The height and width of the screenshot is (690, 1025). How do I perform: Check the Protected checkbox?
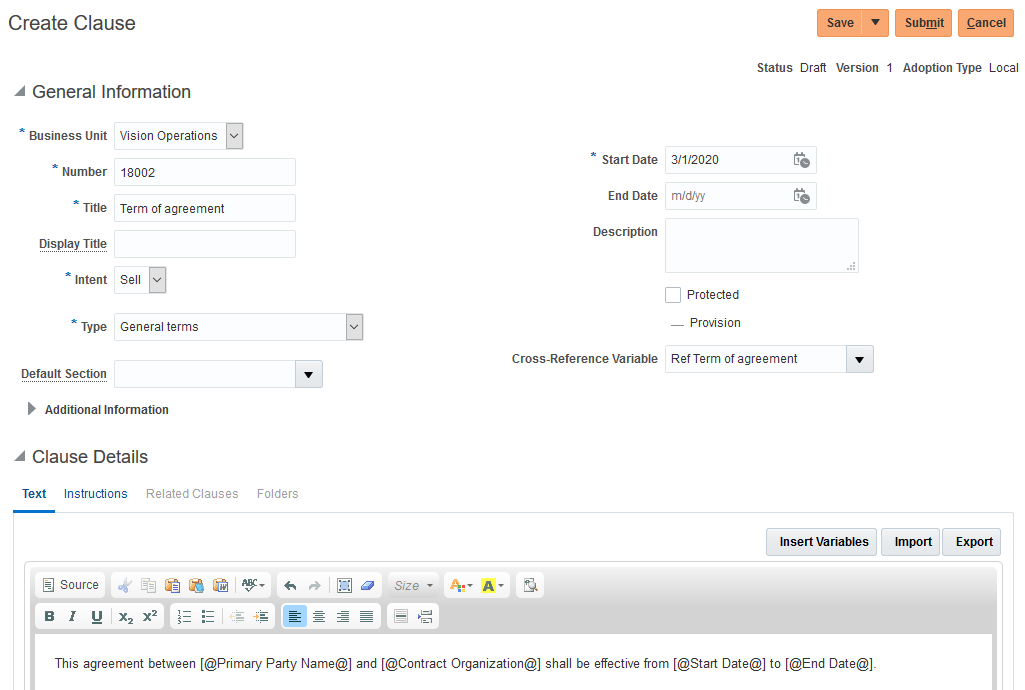pyautogui.click(x=673, y=295)
